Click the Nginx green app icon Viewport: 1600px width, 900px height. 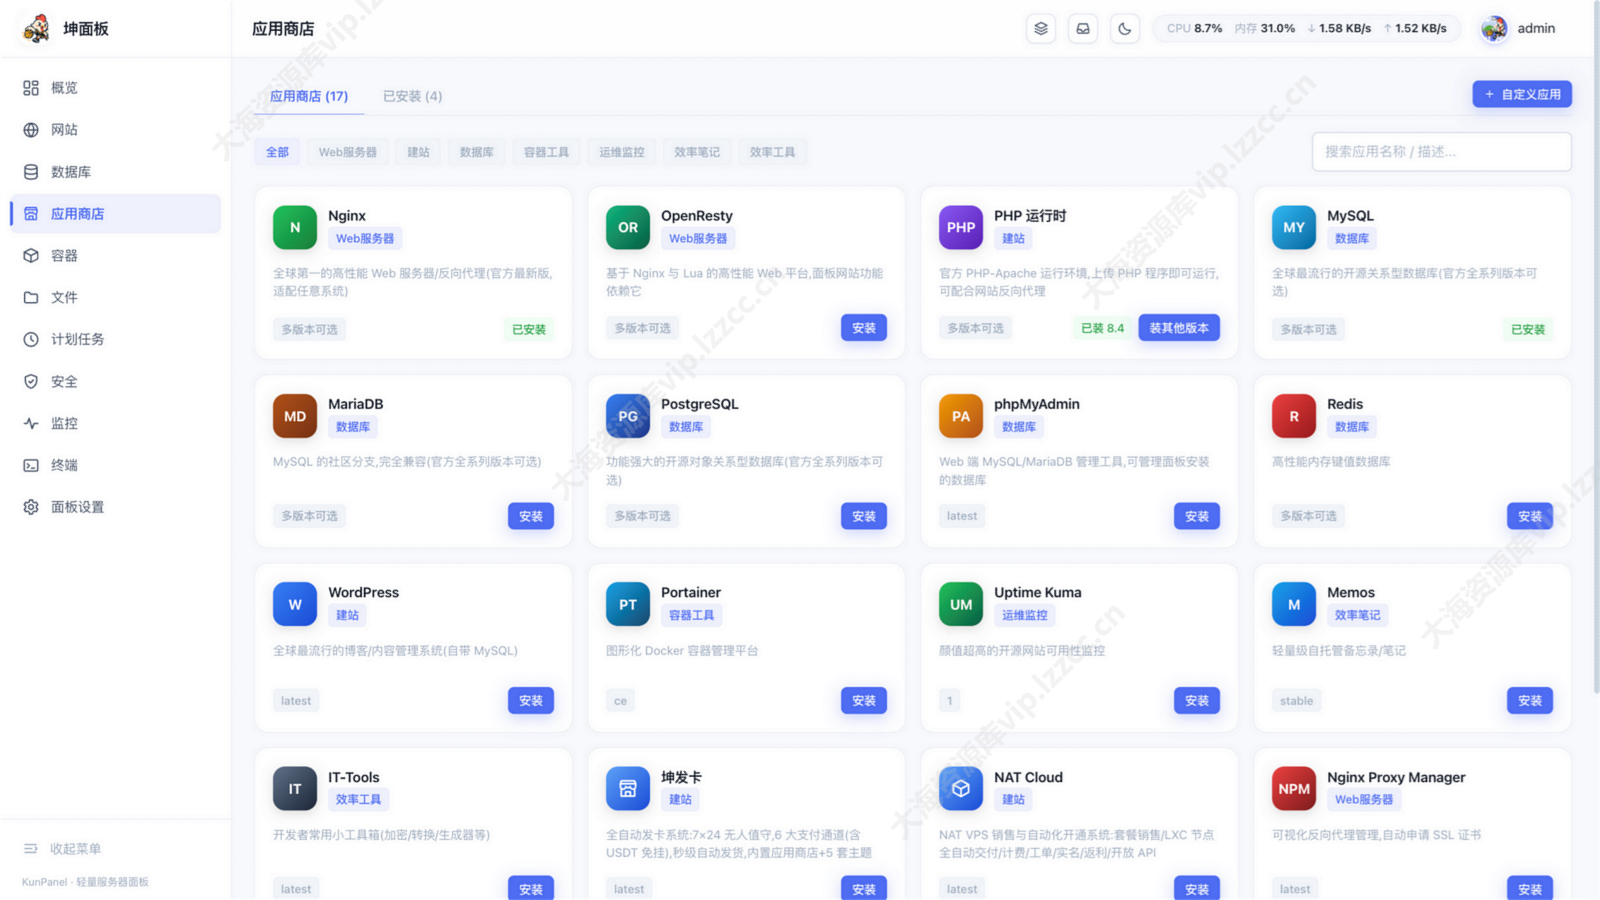[295, 228]
